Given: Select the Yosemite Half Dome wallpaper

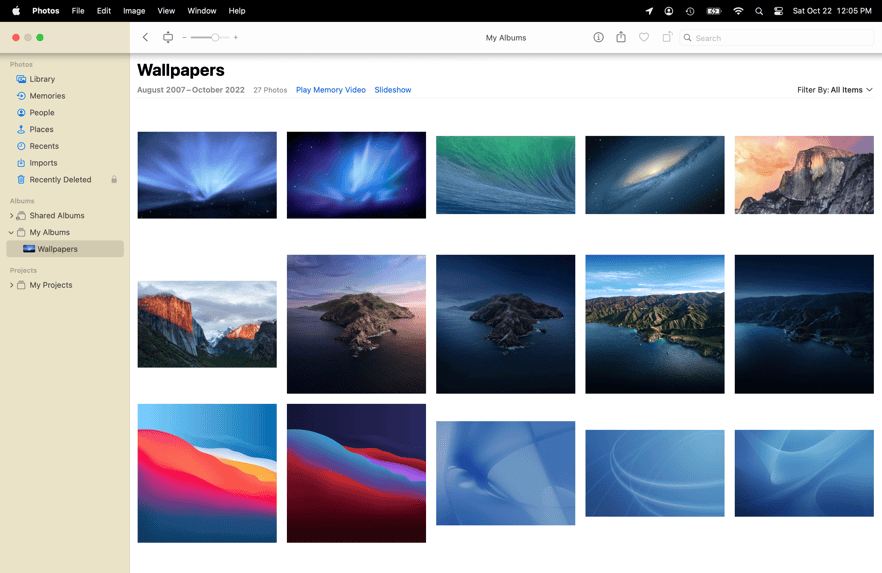Looking at the screenshot, I should (x=804, y=175).
